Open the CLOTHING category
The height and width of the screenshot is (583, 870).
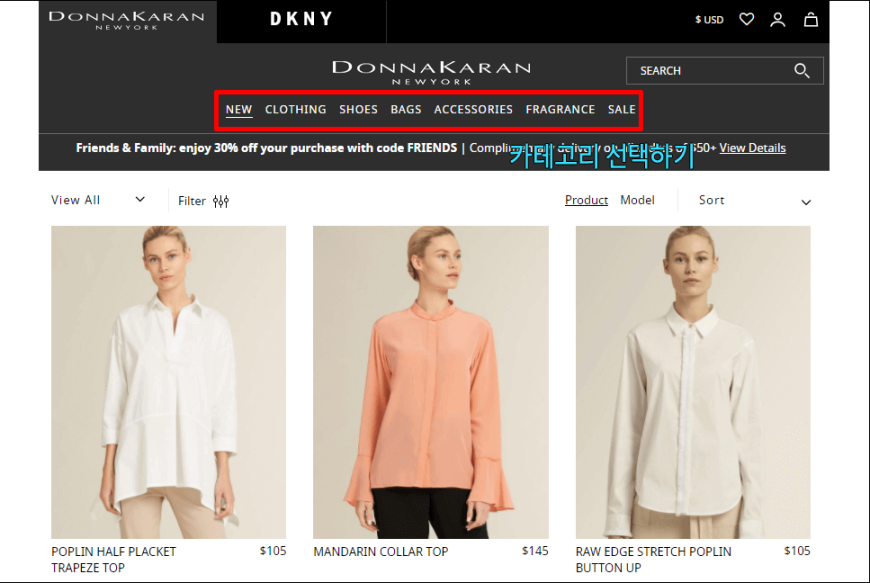coord(295,109)
